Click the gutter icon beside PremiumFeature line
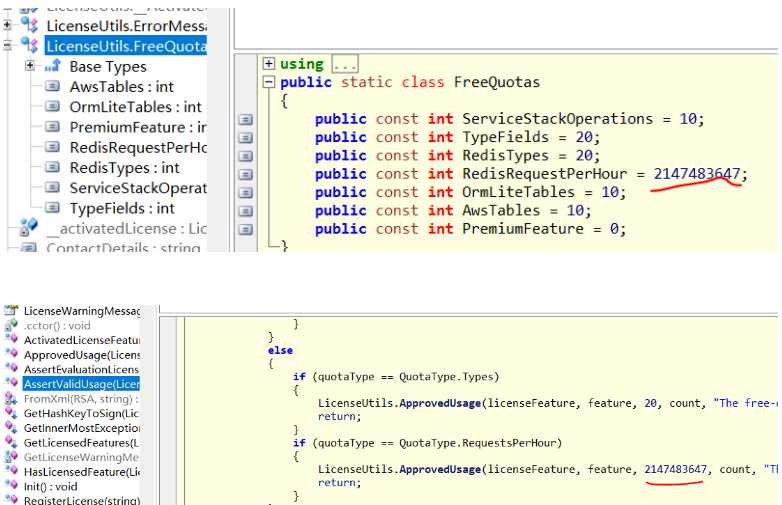 [x=245, y=229]
